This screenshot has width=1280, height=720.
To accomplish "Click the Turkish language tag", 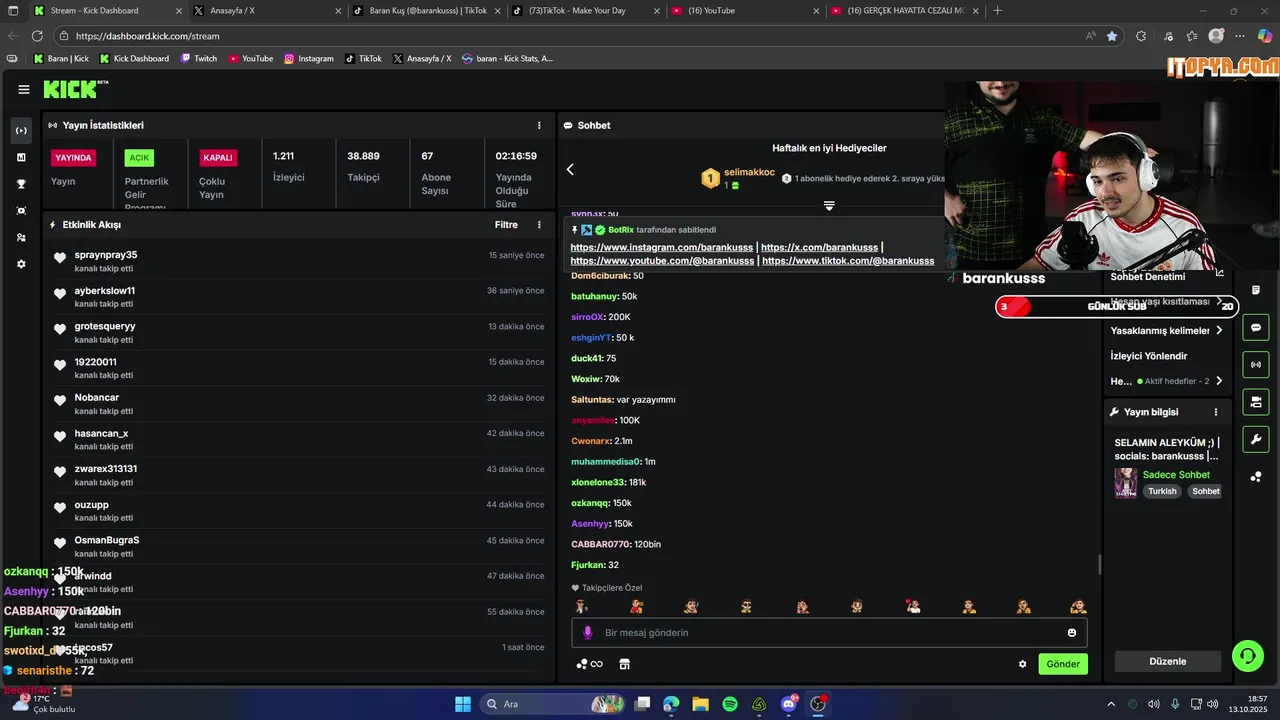I will 1162,491.
